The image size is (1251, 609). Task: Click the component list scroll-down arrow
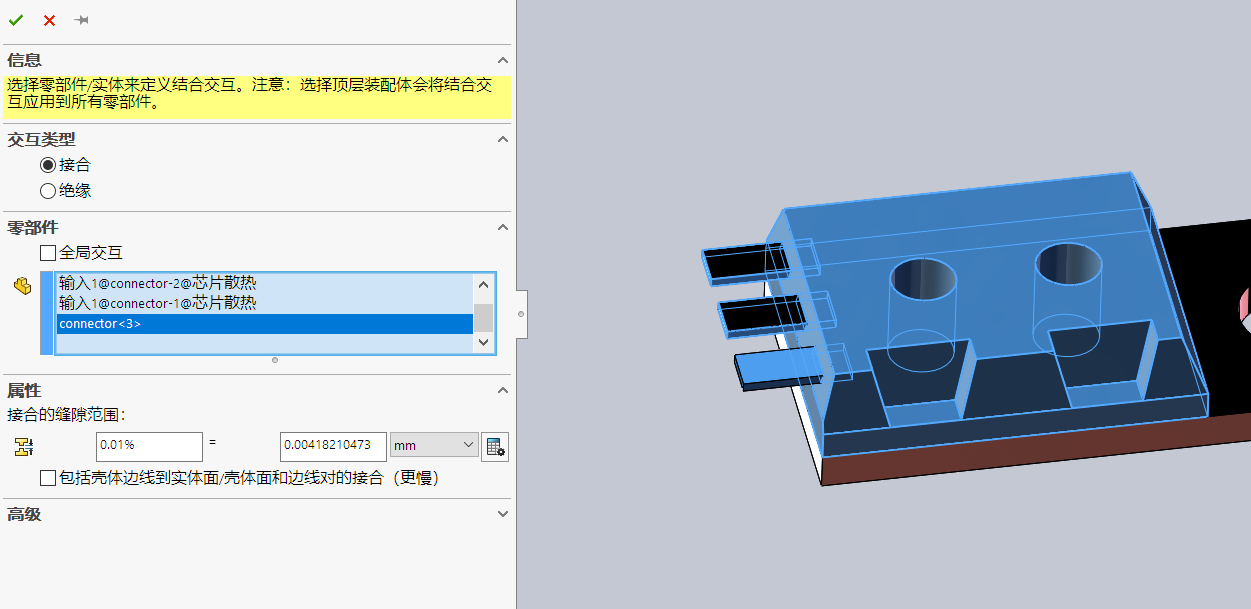pyautogui.click(x=484, y=342)
